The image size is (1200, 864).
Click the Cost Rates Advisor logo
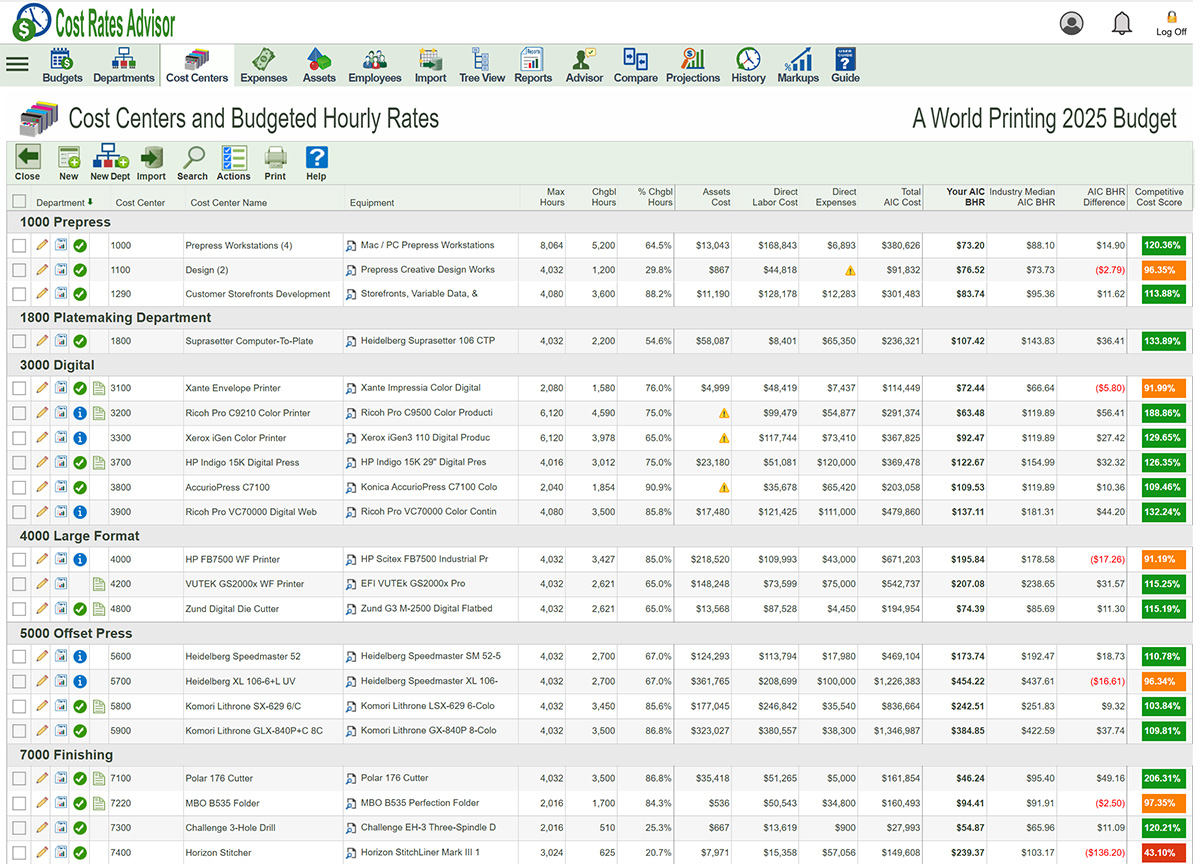(95, 23)
